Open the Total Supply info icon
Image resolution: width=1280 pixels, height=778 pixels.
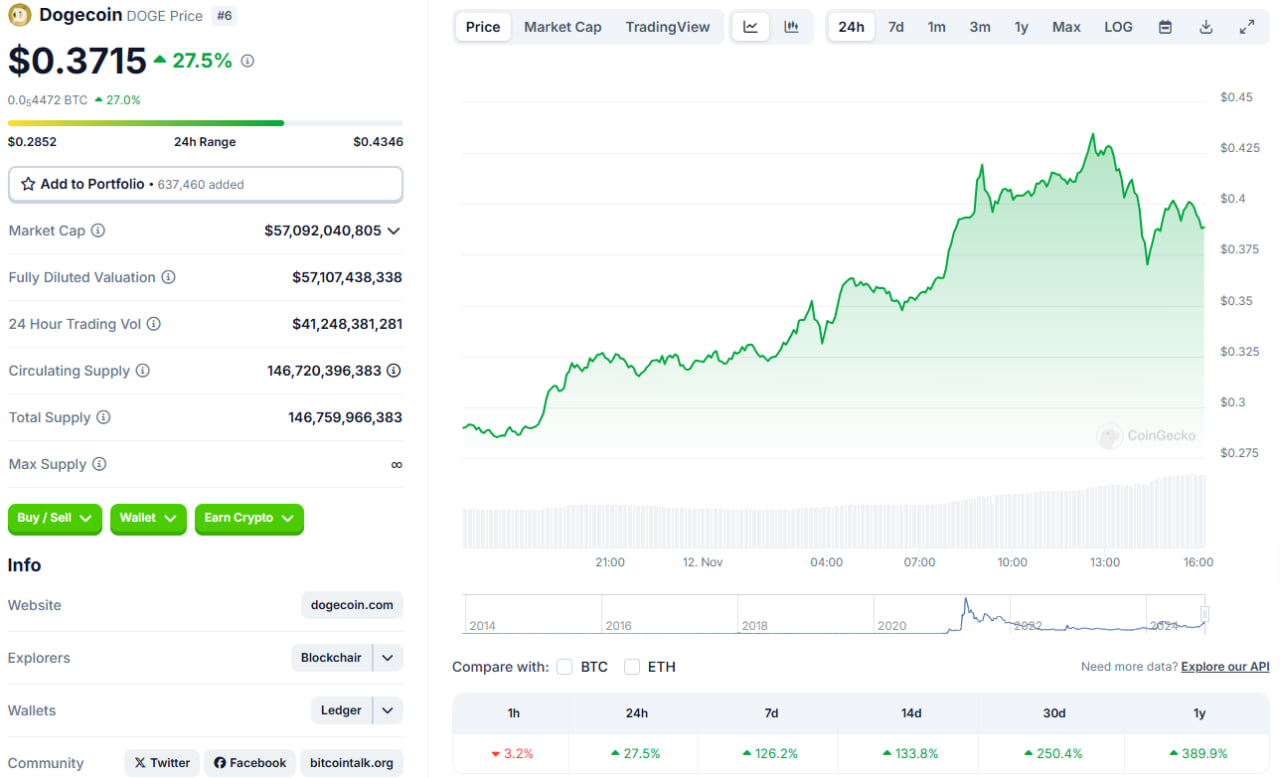point(104,418)
